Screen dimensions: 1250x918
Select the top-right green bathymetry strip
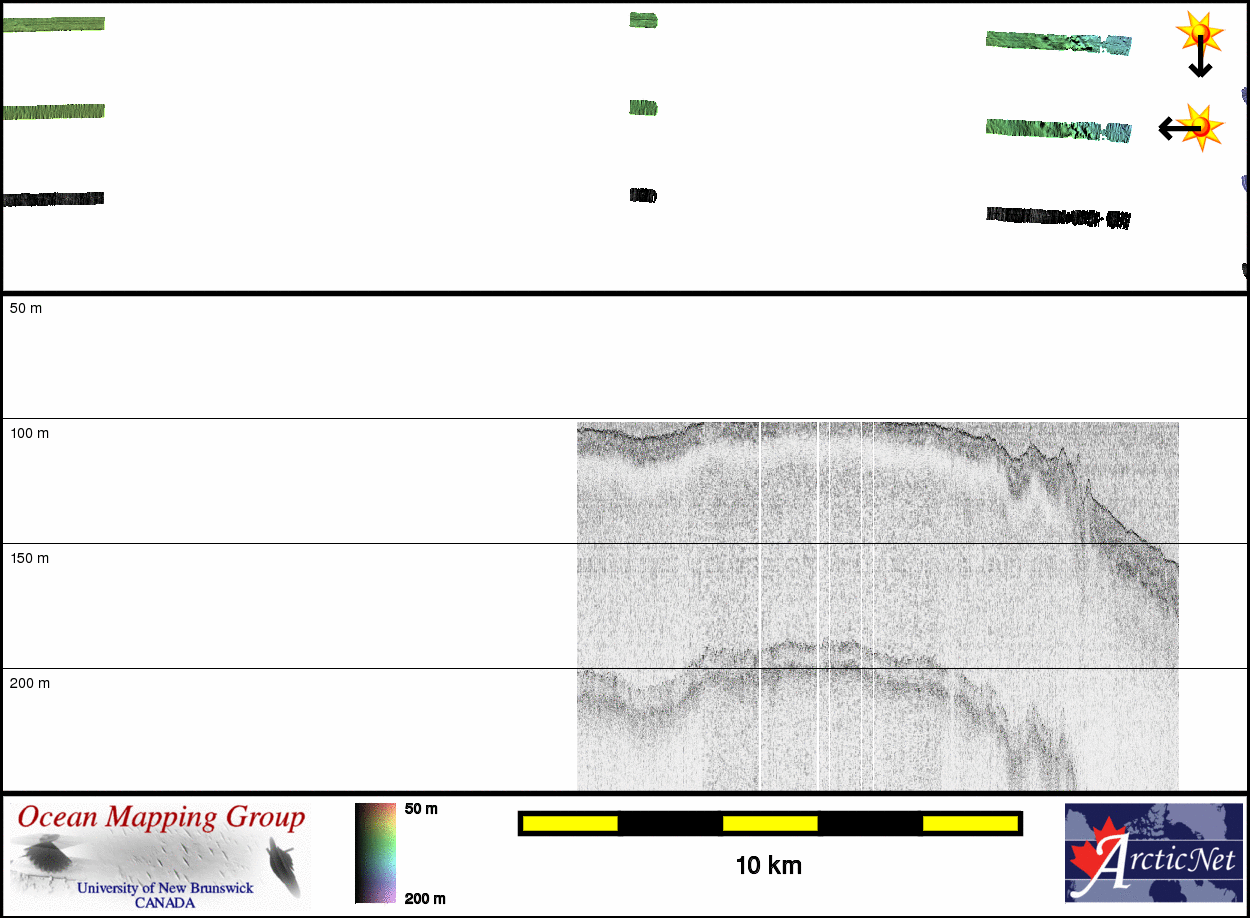tap(1057, 42)
